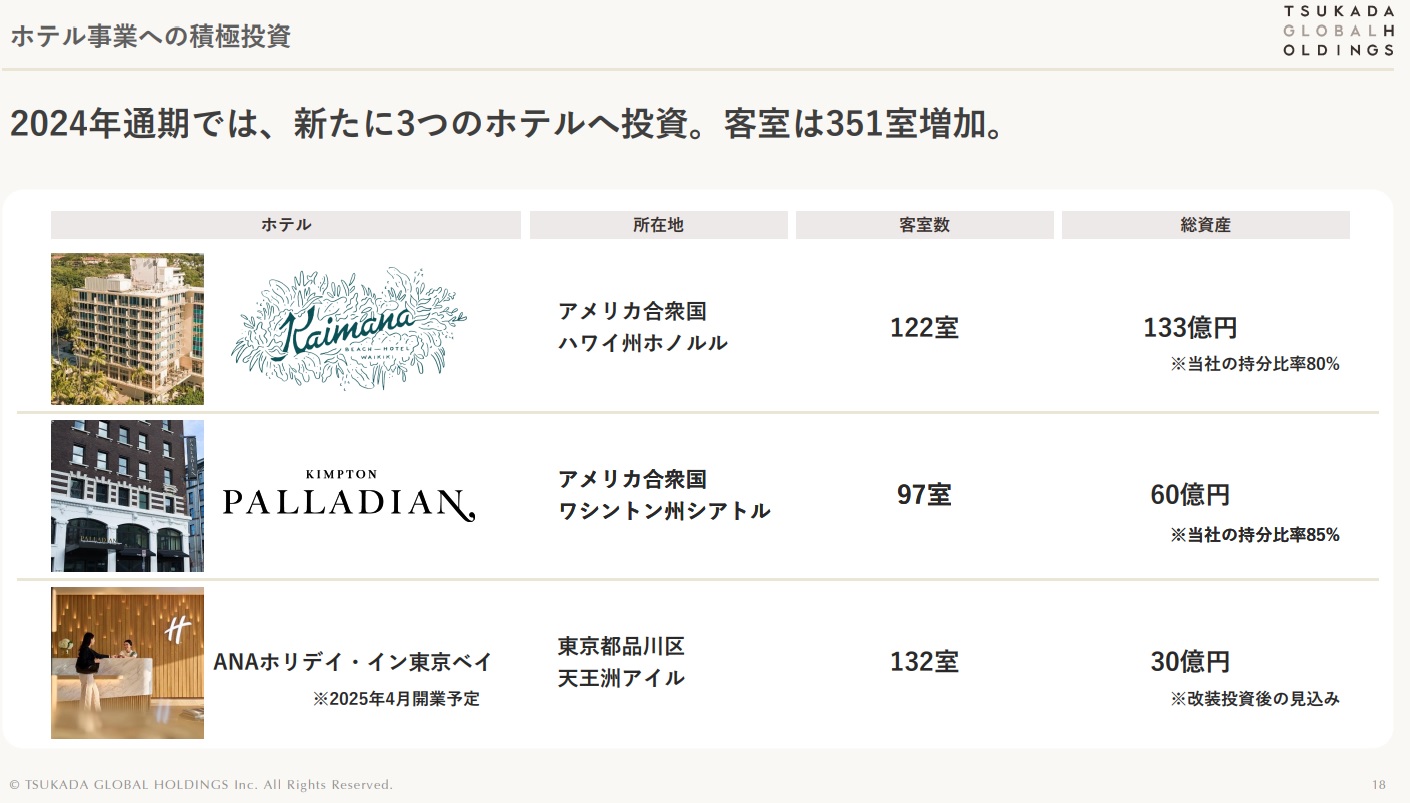This screenshot has width=1410, height=803.
Task: Select the 客室数 column header
Action: tap(925, 225)
